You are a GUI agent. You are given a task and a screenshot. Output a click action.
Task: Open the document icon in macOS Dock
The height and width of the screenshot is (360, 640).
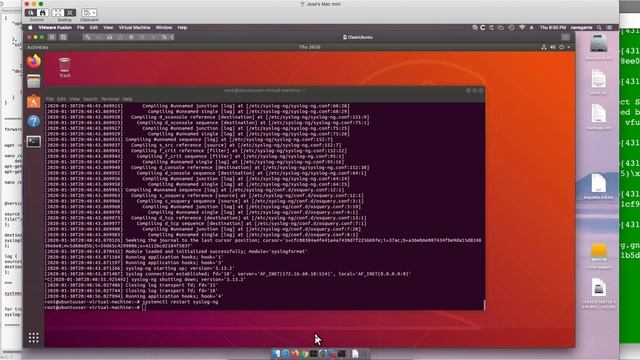[355, 353]
